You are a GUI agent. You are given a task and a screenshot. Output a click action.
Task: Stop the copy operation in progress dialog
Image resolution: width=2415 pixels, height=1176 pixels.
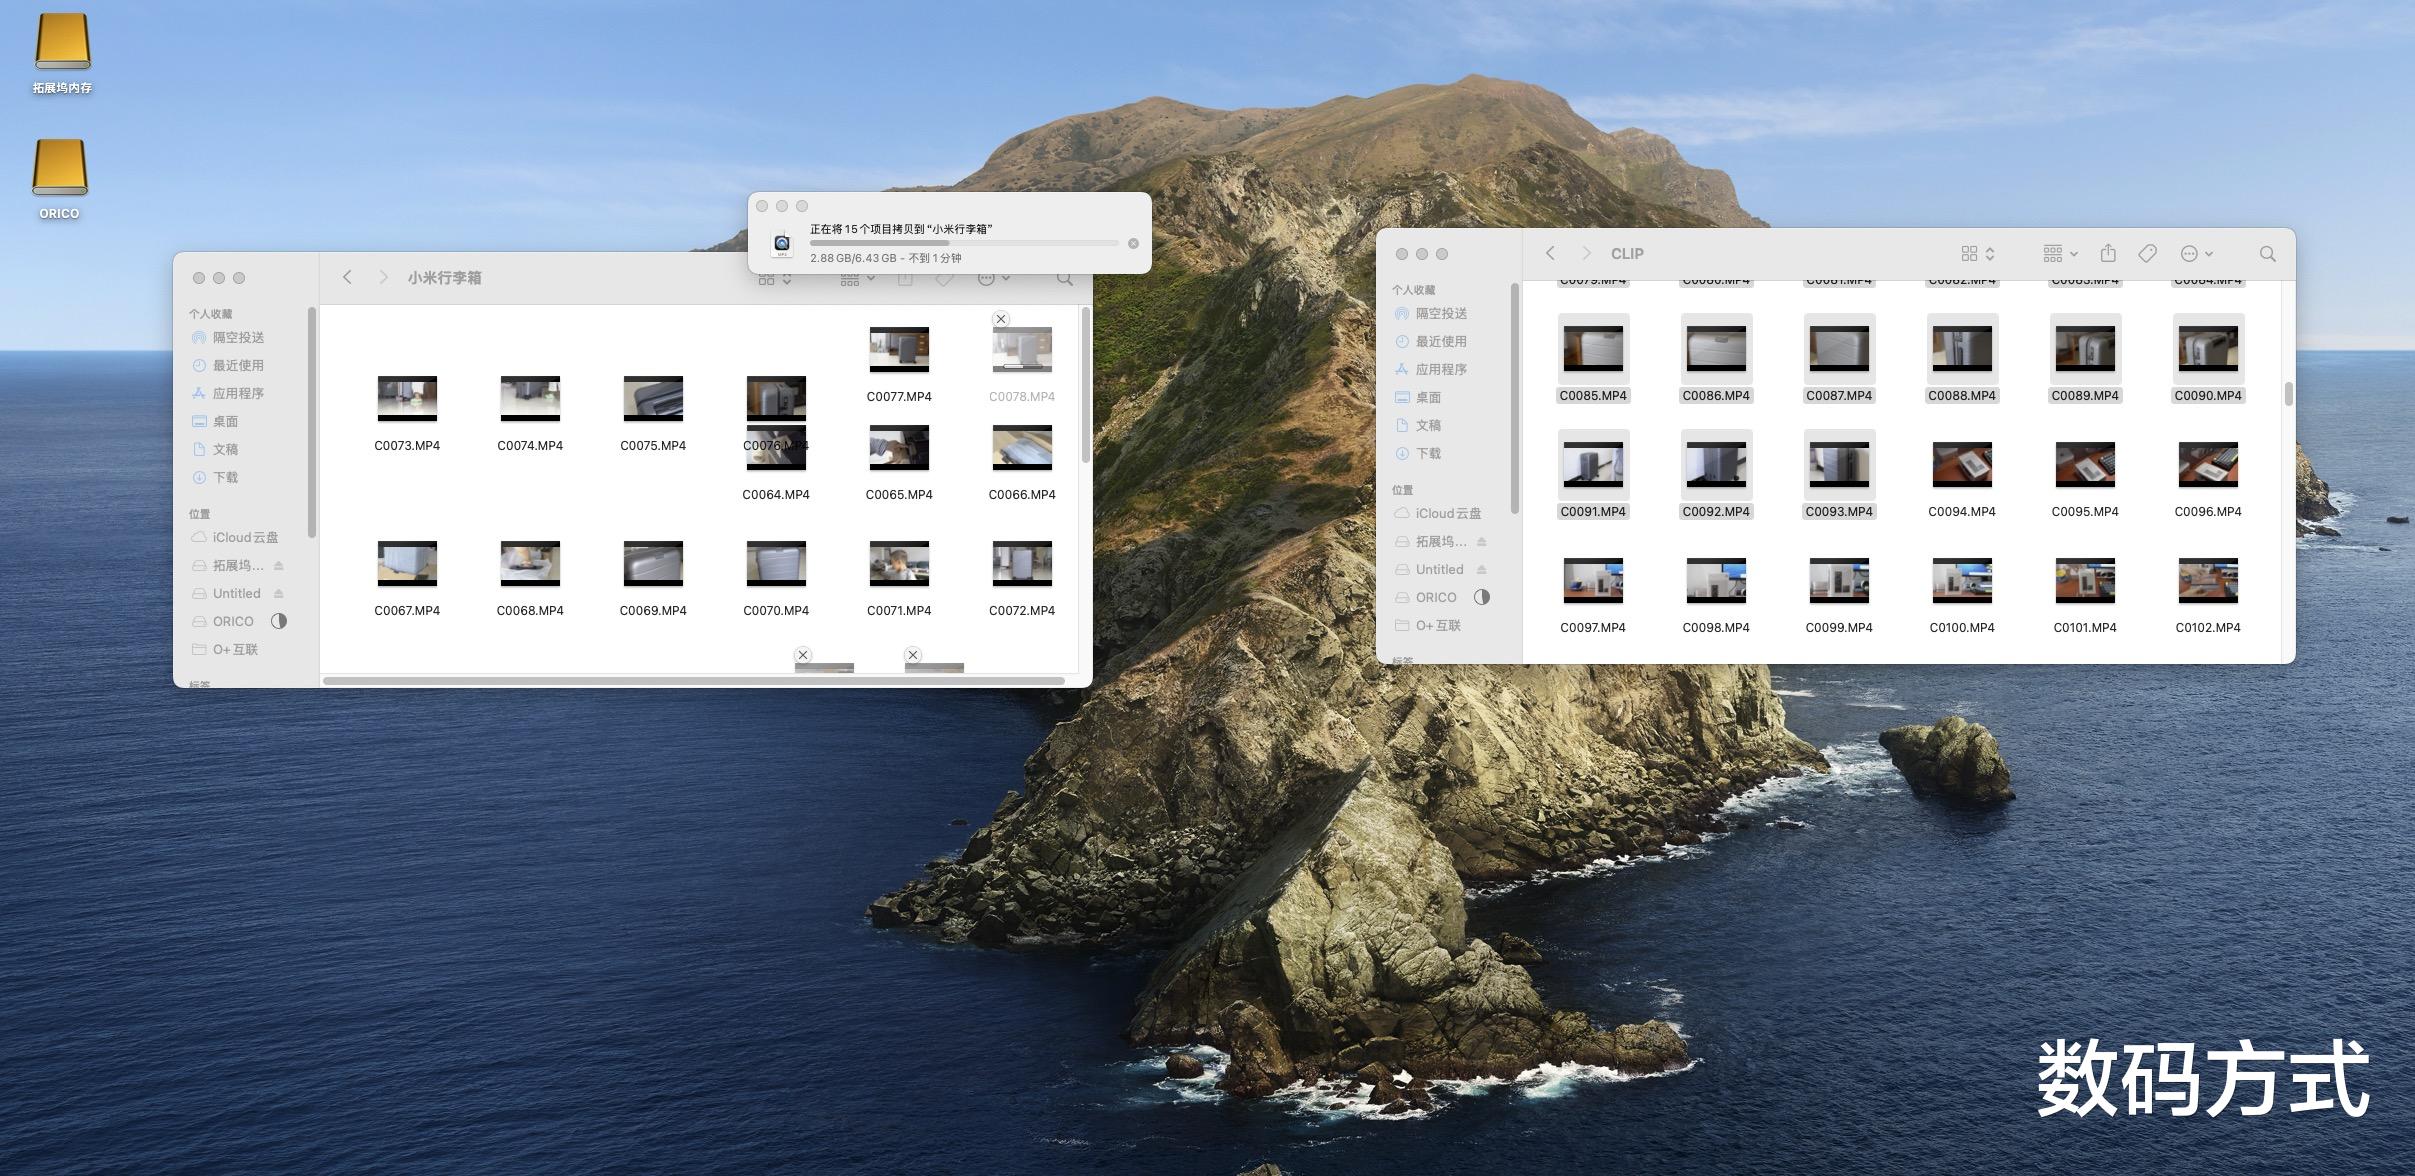1133,243
